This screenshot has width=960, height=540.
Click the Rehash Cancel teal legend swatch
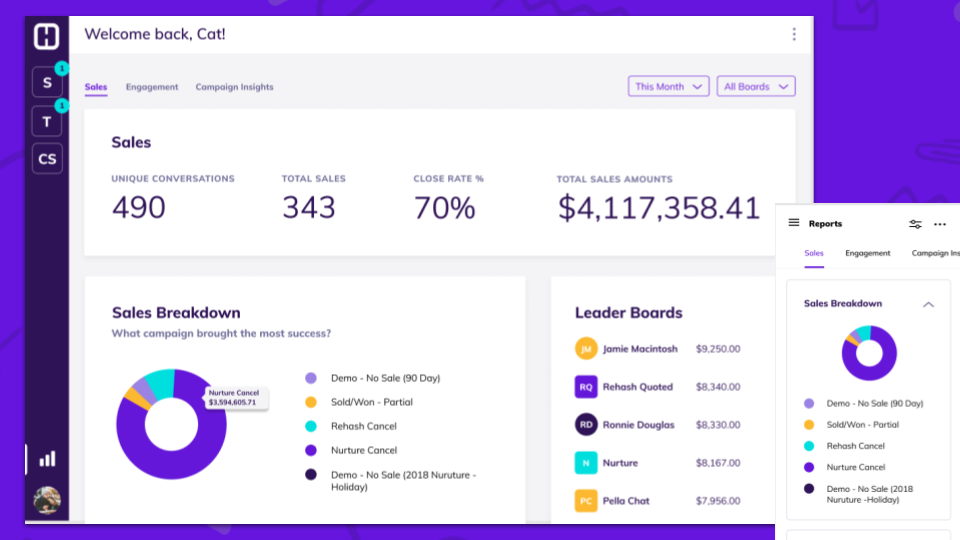coord(311,426)
